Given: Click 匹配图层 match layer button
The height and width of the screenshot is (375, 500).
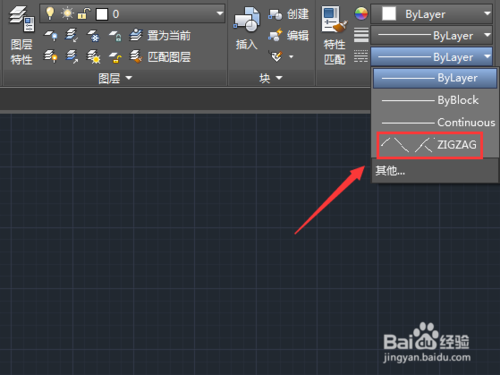Looking at the screenshot, I should click(x=160, y=57).
